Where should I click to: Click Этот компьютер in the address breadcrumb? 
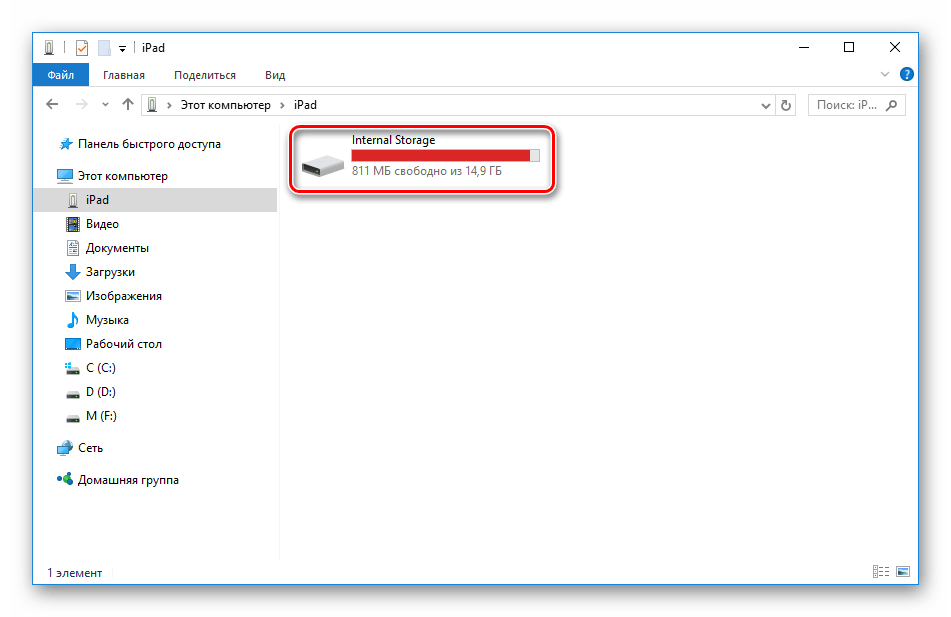click(224, 105)
